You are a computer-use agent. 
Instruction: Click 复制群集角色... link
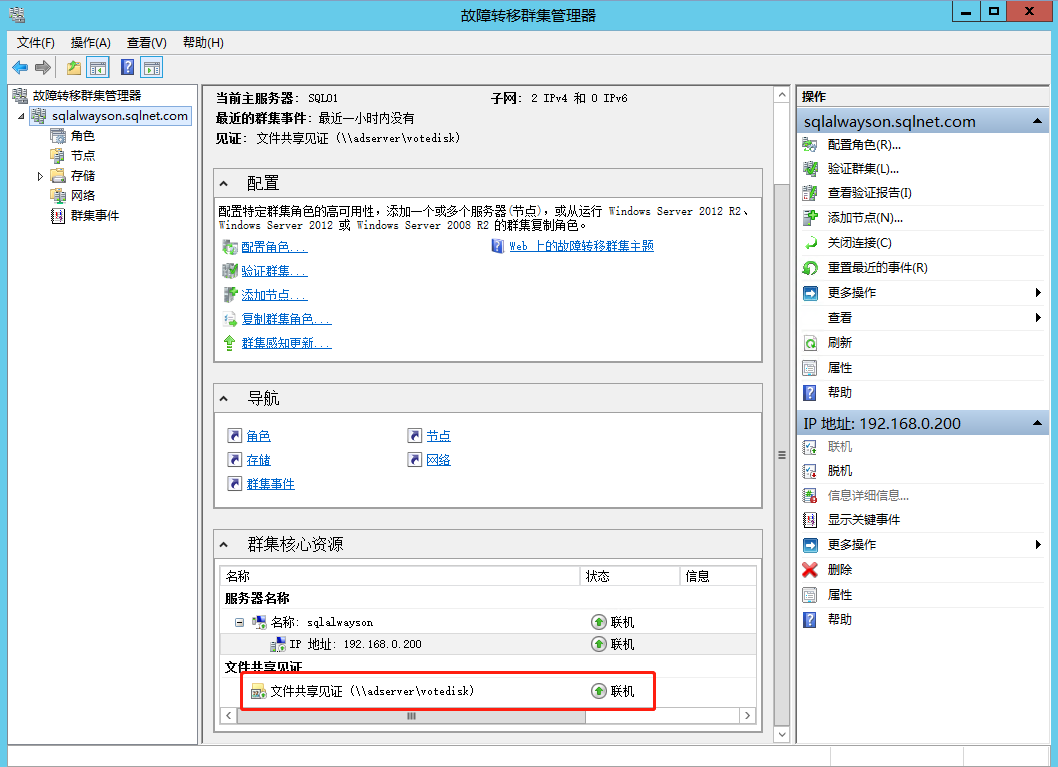click(x=286, y=319)
